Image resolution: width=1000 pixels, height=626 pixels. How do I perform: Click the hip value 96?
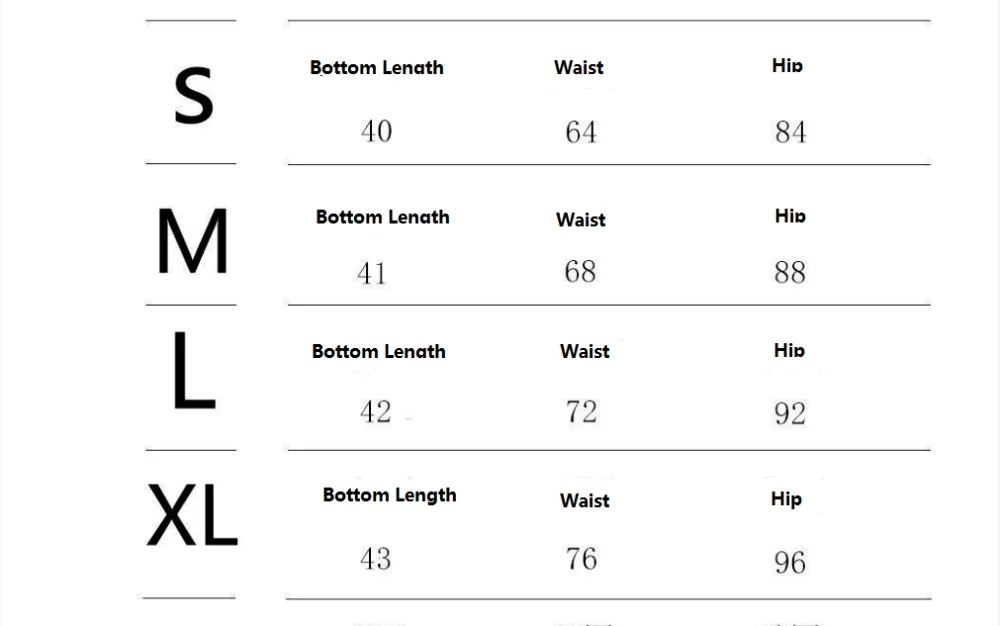789,562
